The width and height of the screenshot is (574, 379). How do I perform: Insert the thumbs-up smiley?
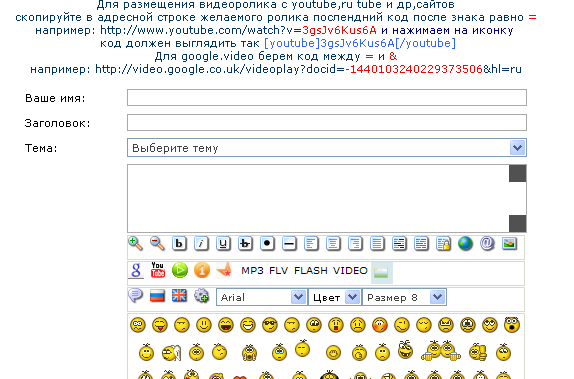pyautogui.click(x=478, y=352)
